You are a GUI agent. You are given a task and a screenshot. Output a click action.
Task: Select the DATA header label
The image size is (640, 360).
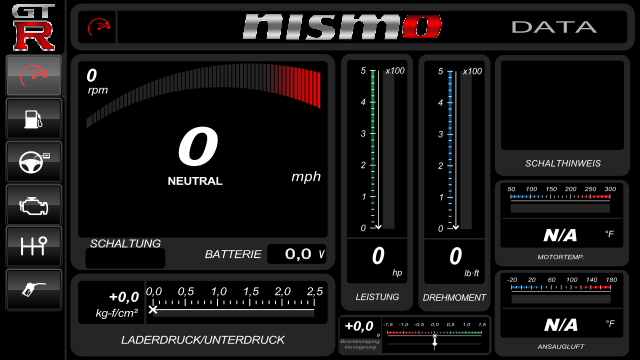[554, 27]
